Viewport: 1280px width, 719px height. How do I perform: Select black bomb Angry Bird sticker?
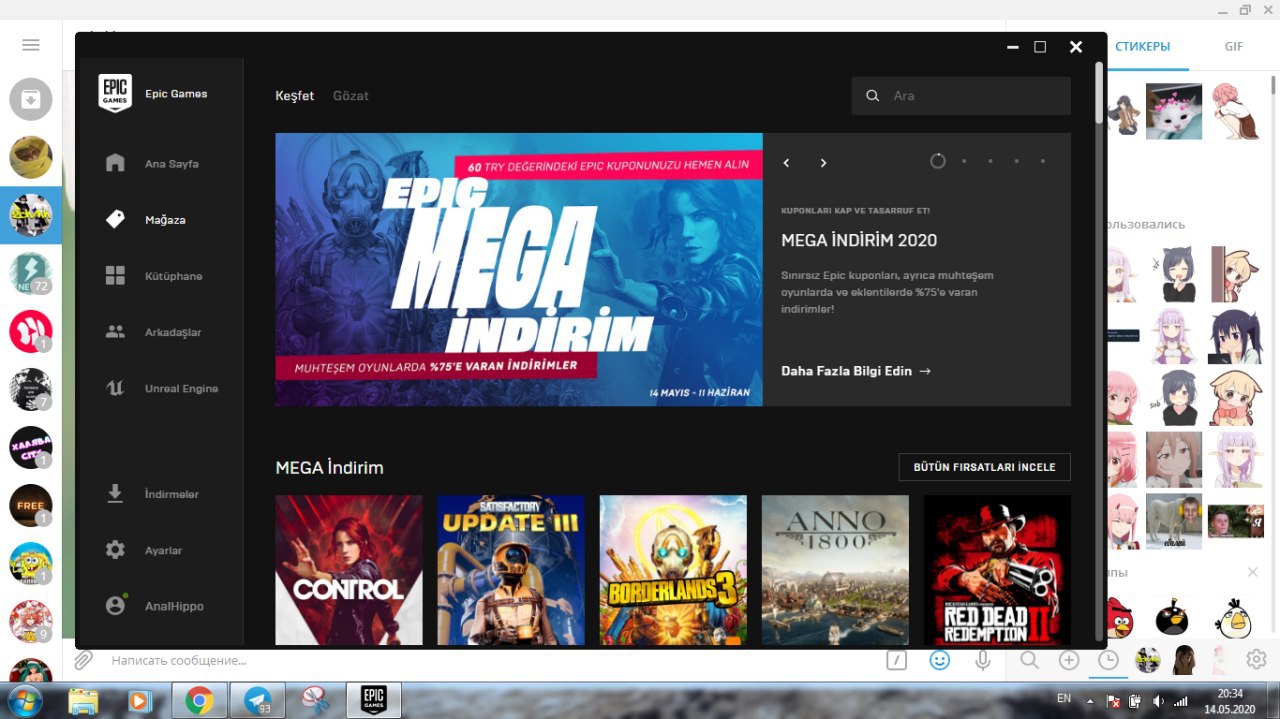[x=1172, y=617]
